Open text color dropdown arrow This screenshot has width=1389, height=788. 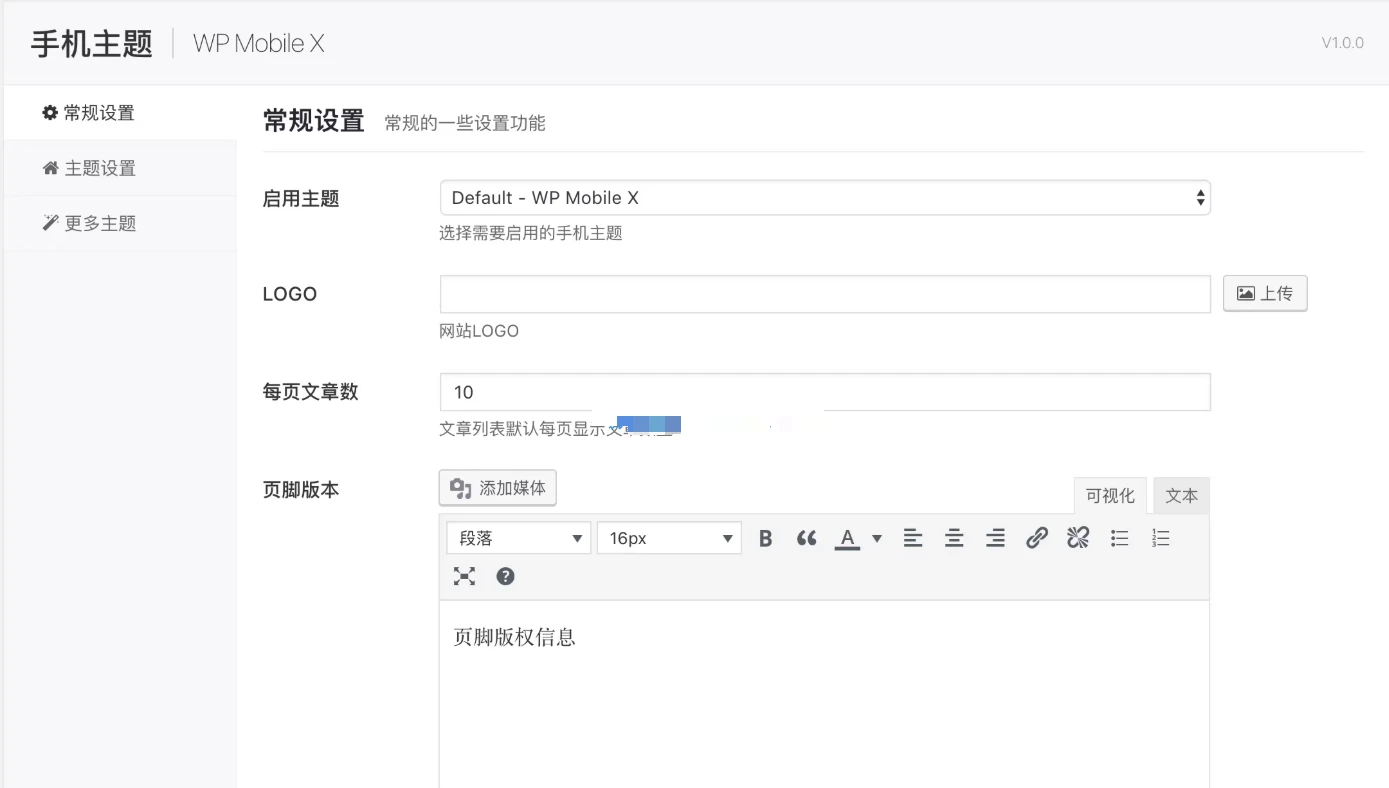pos(877,539)
